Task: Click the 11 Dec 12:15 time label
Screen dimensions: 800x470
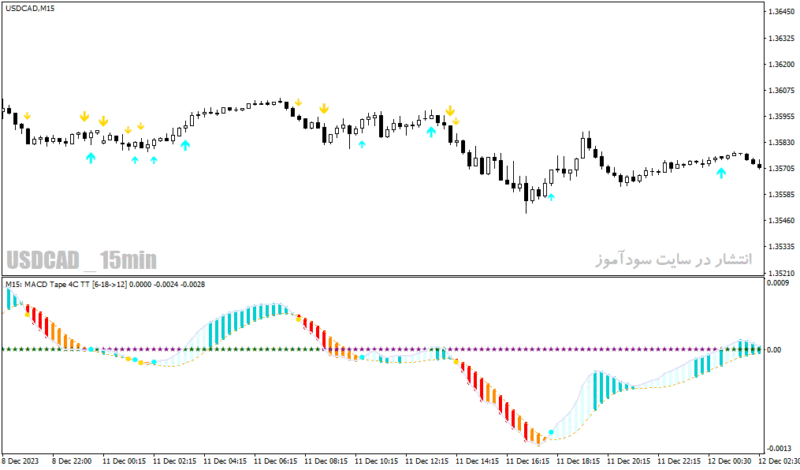Action: tap(427, 461)
